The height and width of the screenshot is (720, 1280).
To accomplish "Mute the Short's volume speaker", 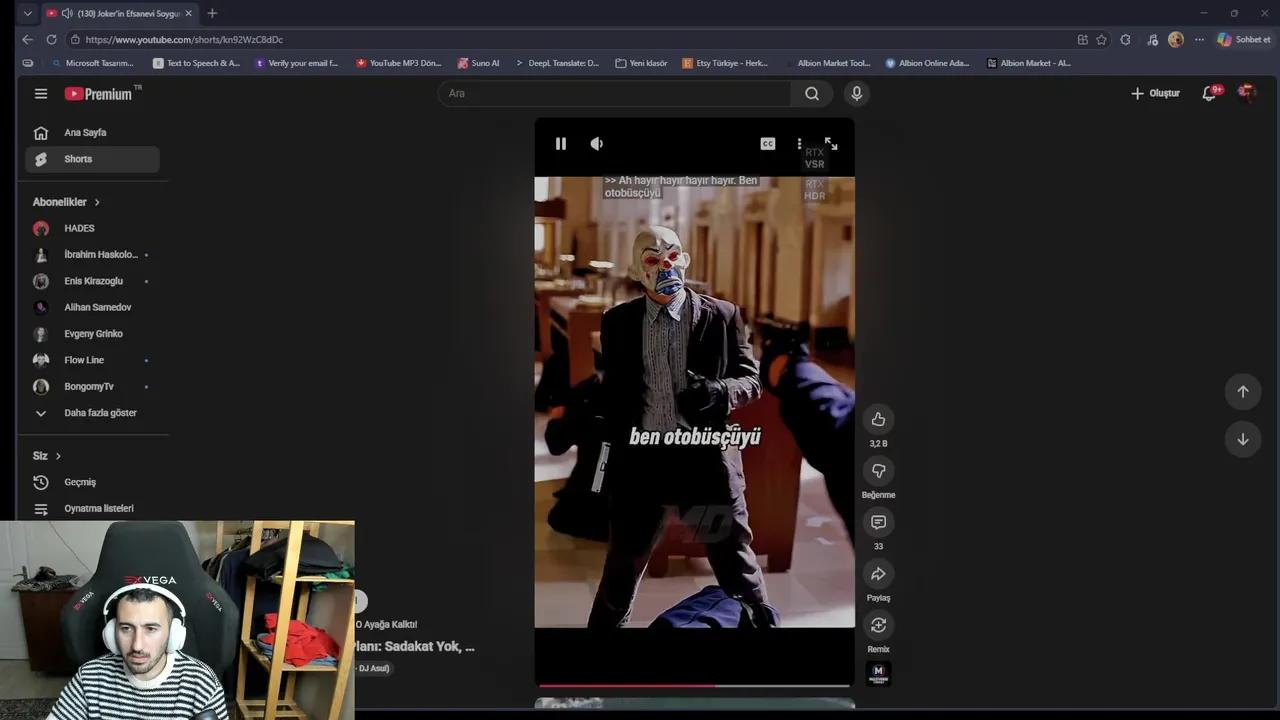I will 597,144.
